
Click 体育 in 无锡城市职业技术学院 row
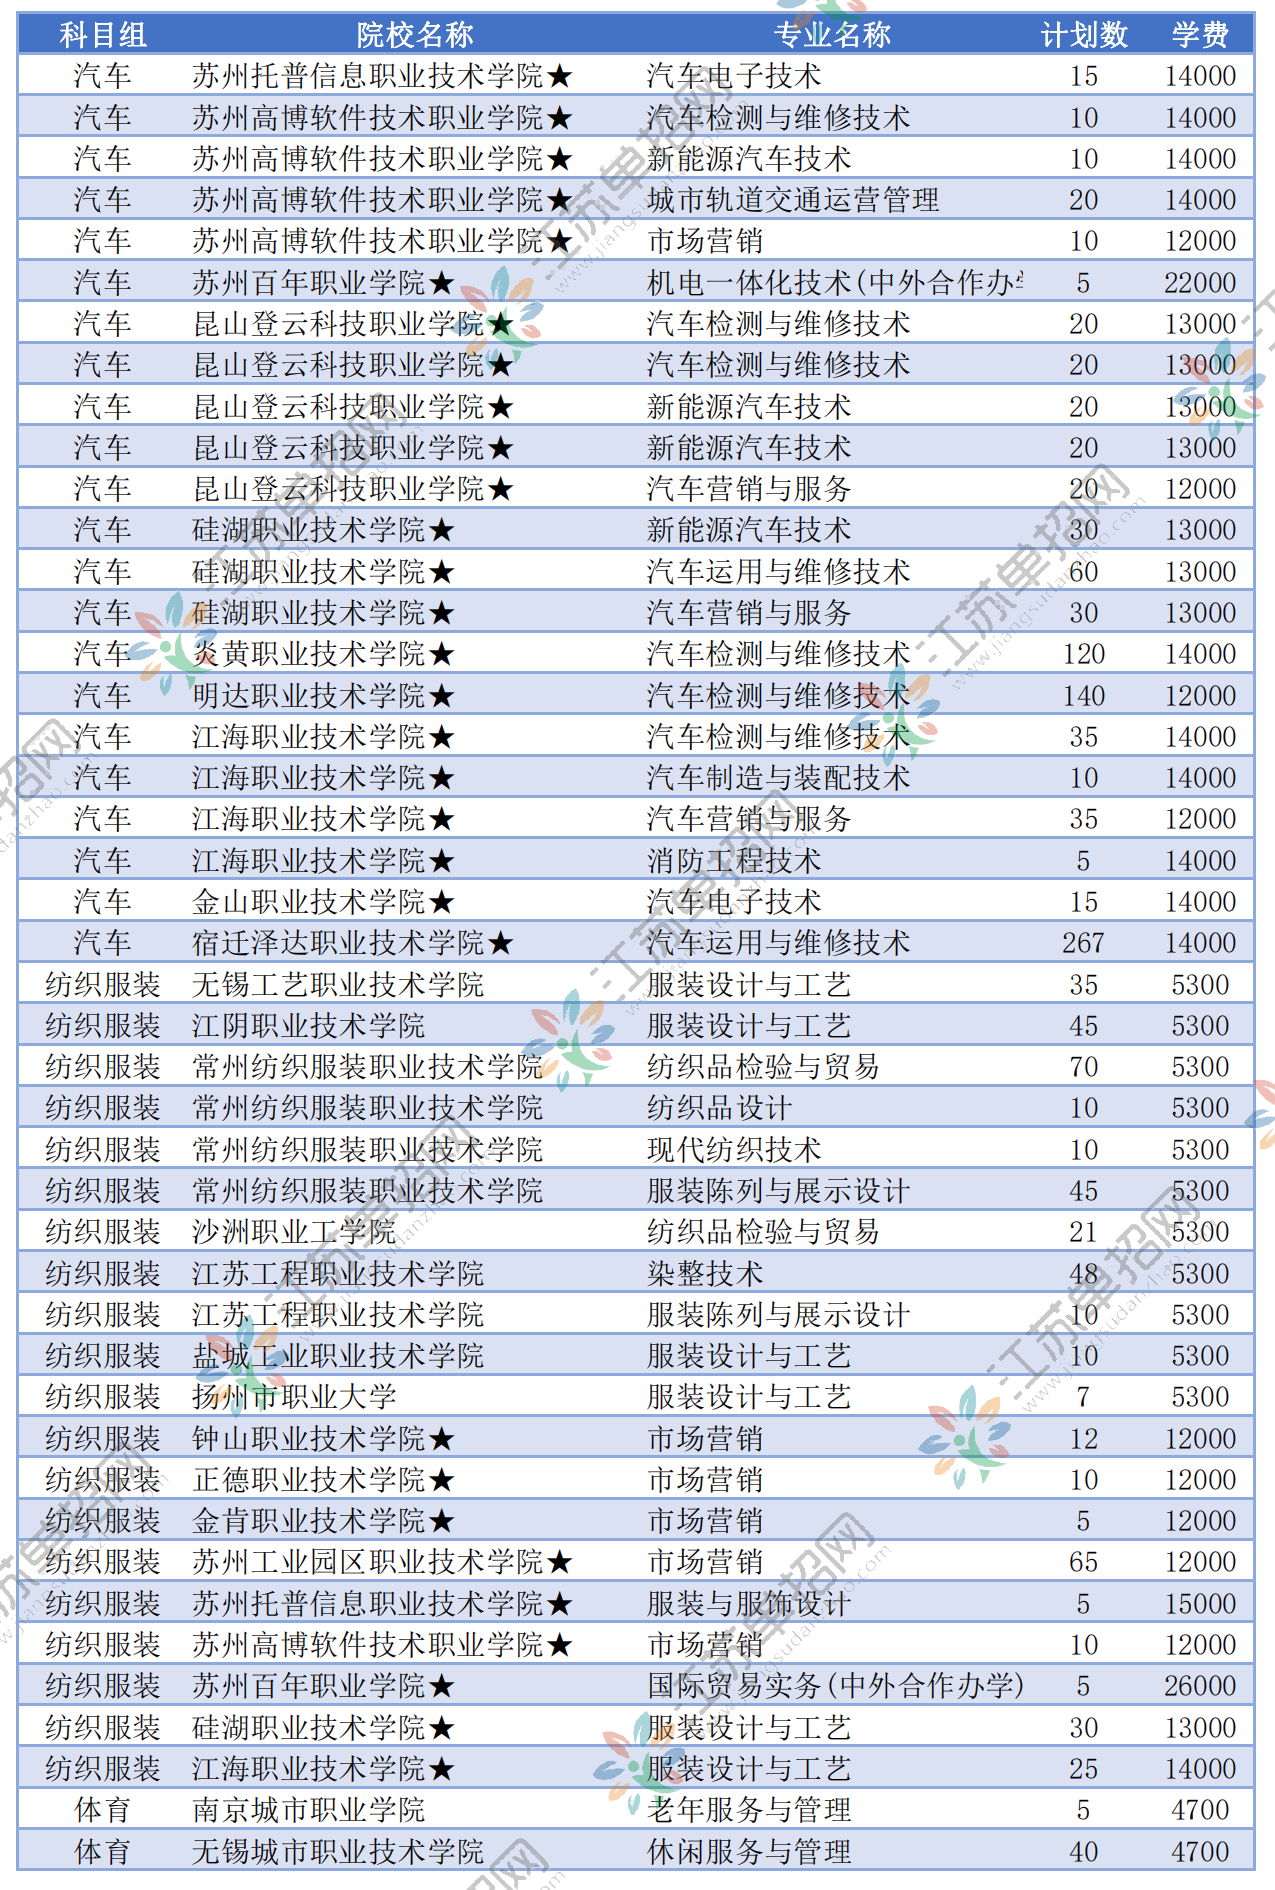(x=103, y=1852)
